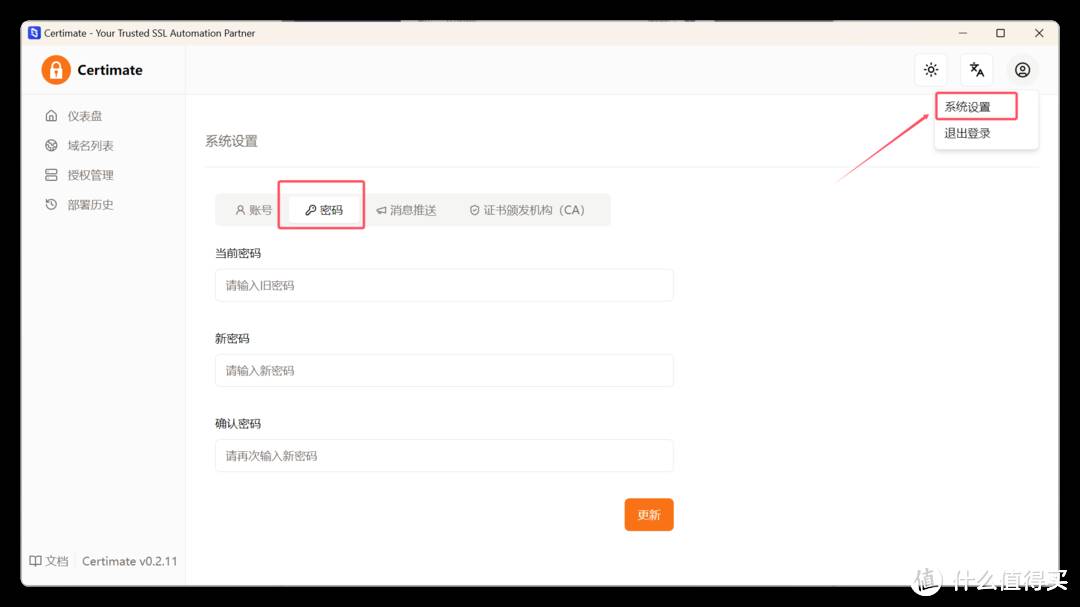Open the user account avatar menu

pyautogui.click(x=1022, y=70)
